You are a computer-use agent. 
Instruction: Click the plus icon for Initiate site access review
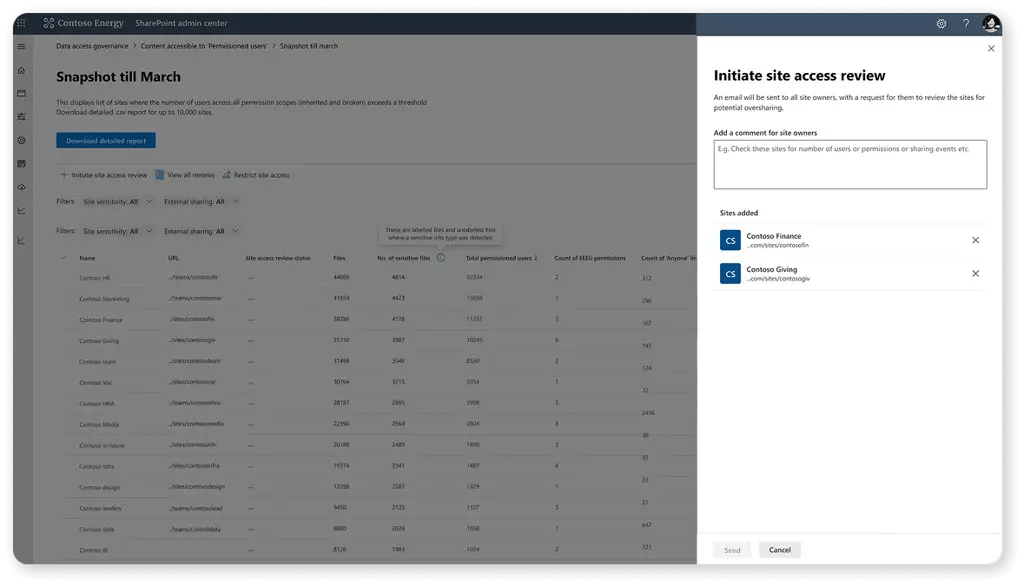[x=63, y=175]
